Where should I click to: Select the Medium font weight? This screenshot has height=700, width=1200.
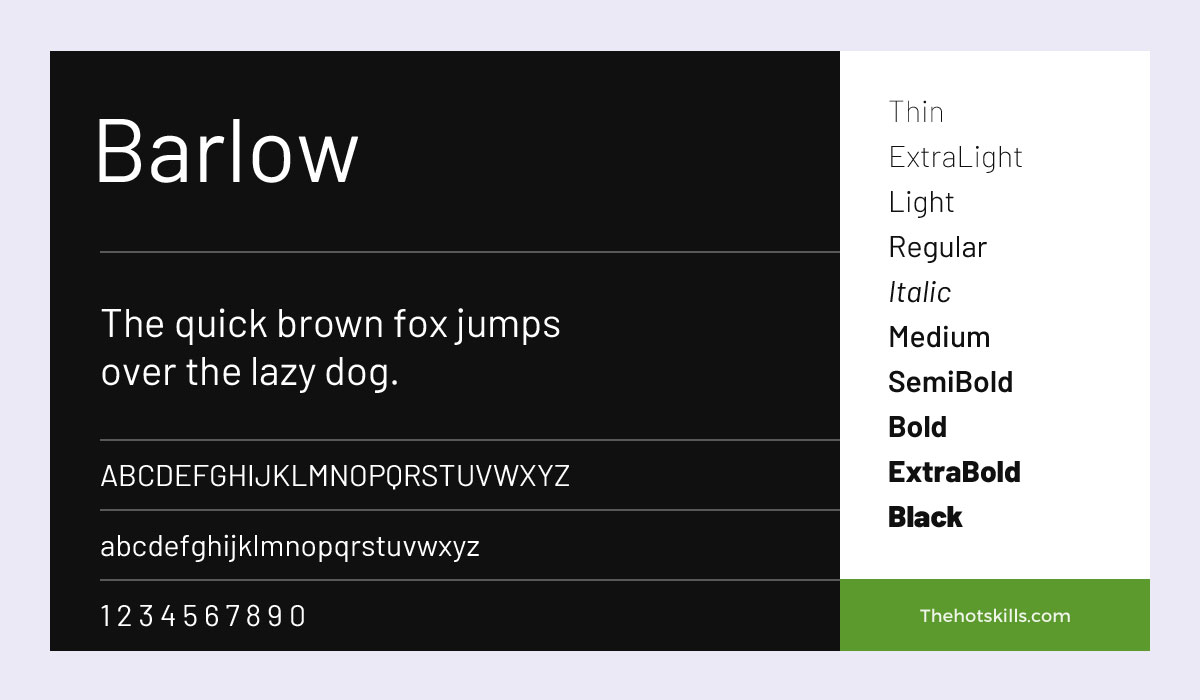[939, 337]
